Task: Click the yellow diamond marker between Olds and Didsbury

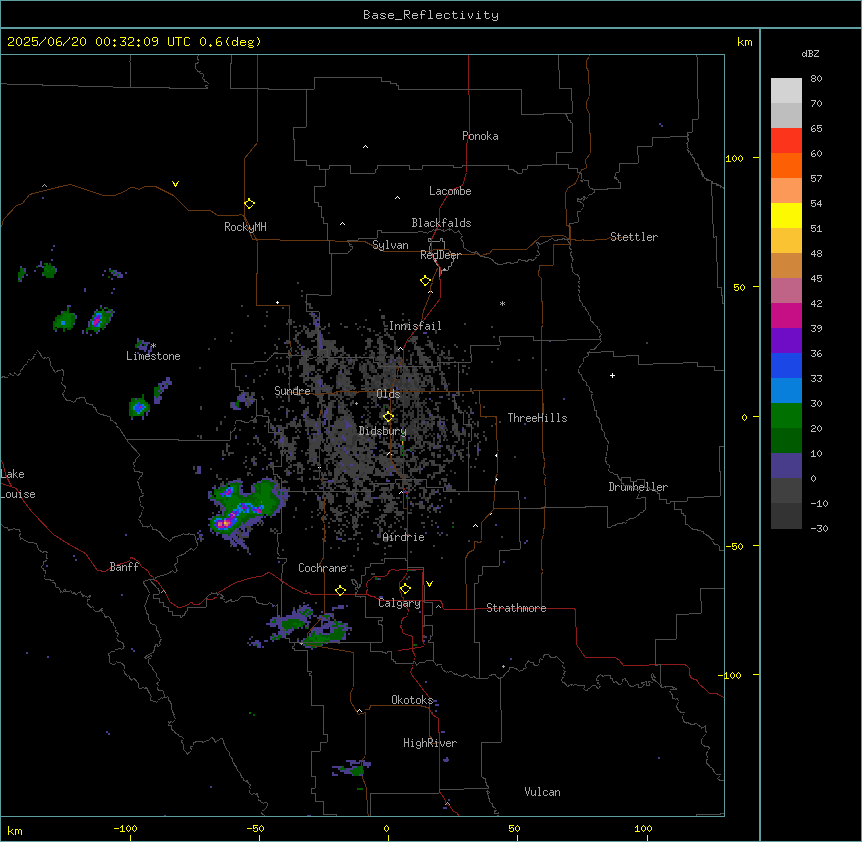Action: point(389,416)
